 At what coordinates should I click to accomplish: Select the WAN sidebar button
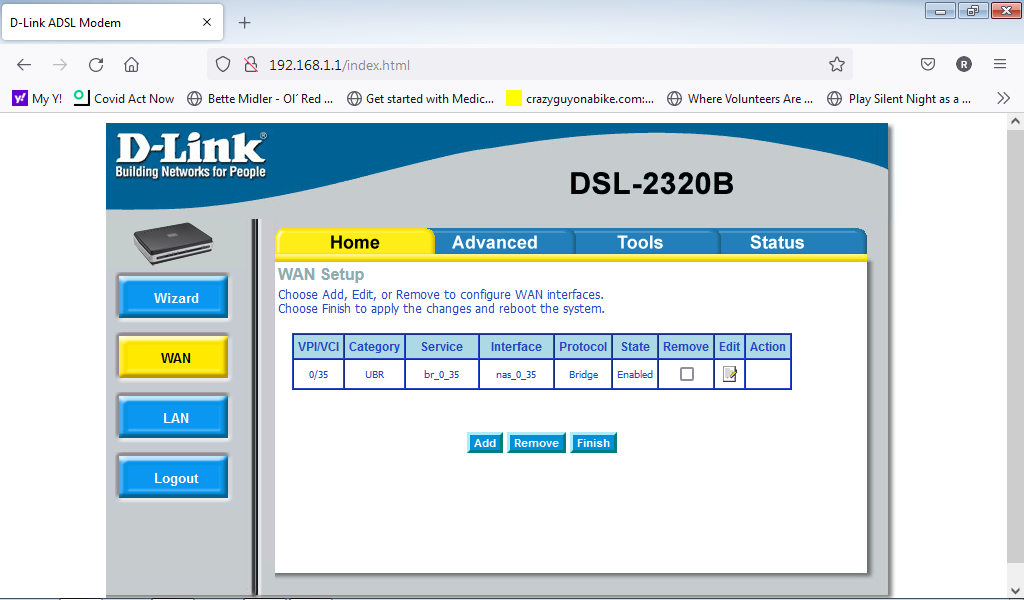coord(174,358)
